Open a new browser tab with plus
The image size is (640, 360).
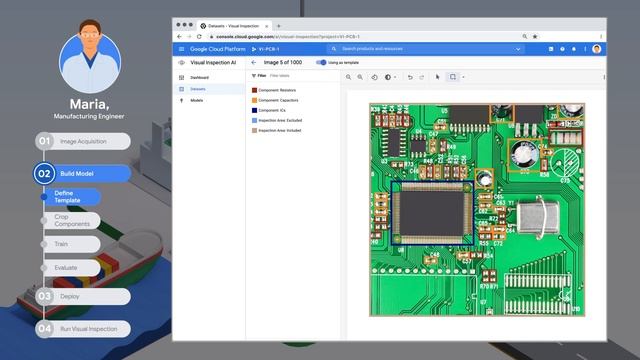pyautogui.click(x=279, y=26)
